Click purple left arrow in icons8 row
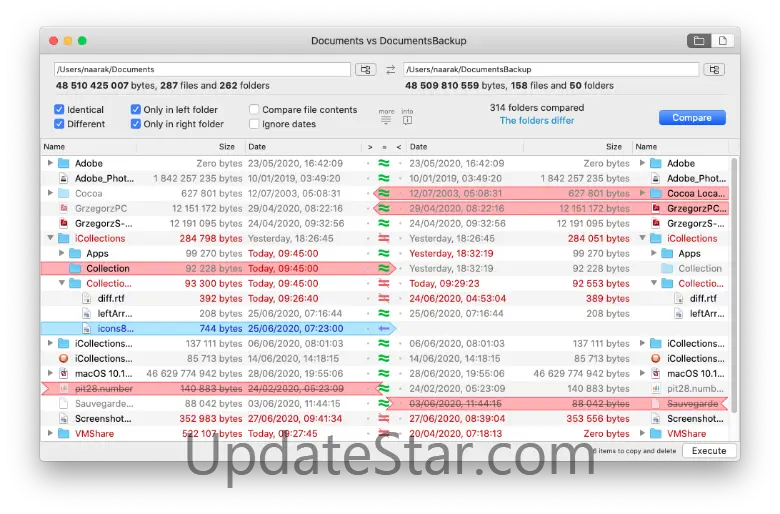Viewport: 780px width, 514px height. (x=384, y=328)
